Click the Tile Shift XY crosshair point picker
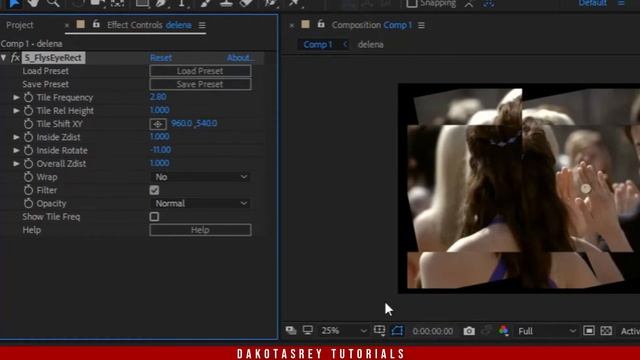Viewport: 640px width, 360px height. [158, 124]
